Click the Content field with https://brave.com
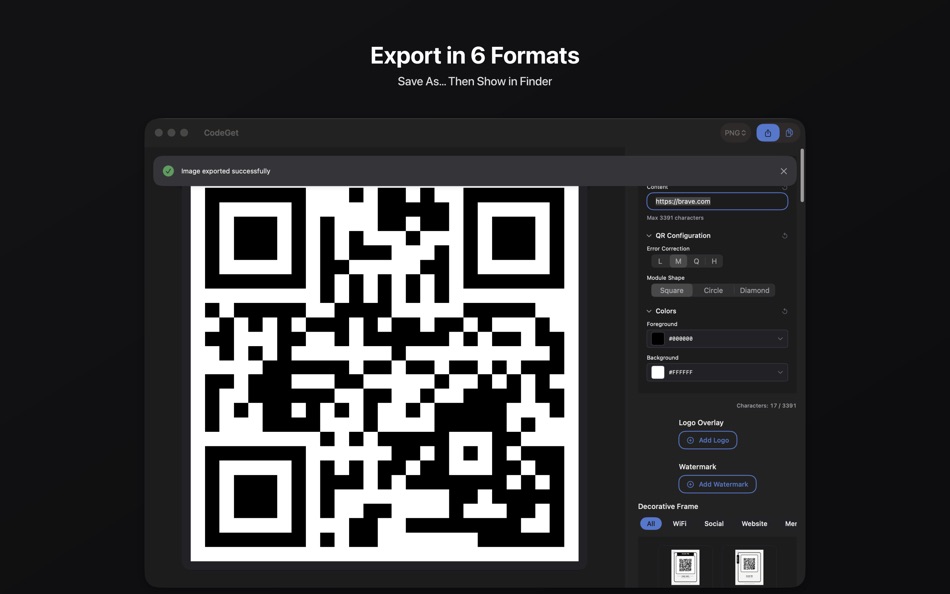Image resolution: width=950 pixels, height=594 pixels. pos(717,201)
